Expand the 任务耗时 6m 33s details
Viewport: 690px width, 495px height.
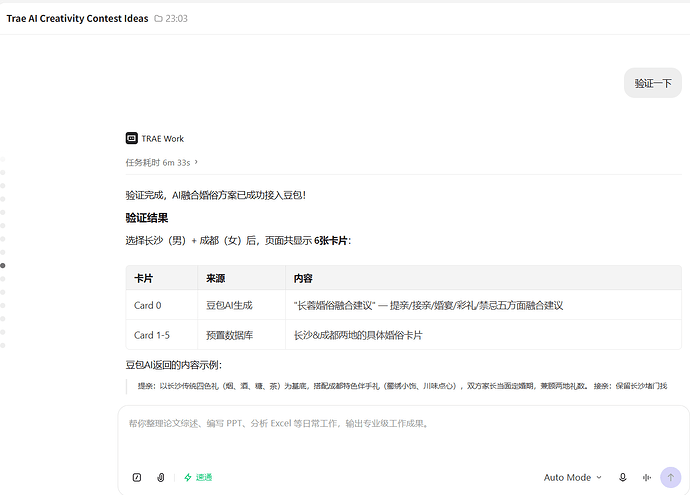tap(161, 162)
